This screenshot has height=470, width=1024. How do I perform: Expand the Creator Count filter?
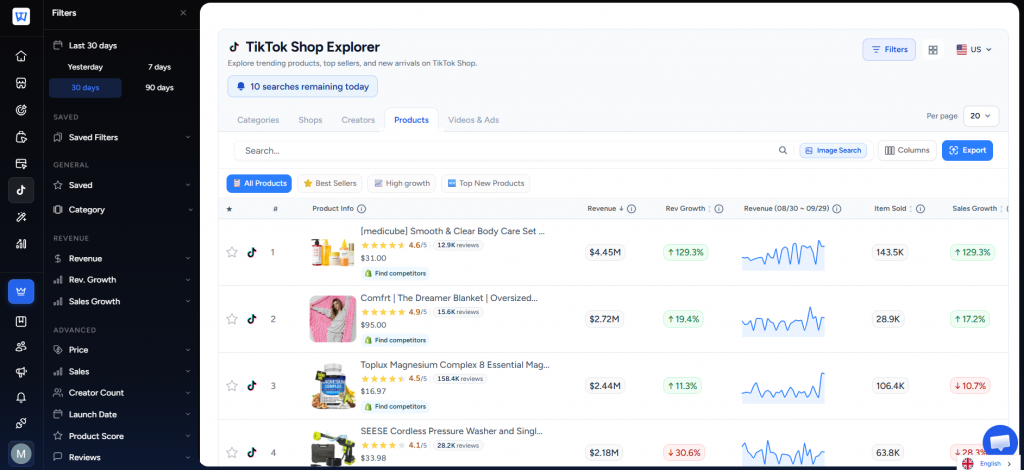(121, 393)
